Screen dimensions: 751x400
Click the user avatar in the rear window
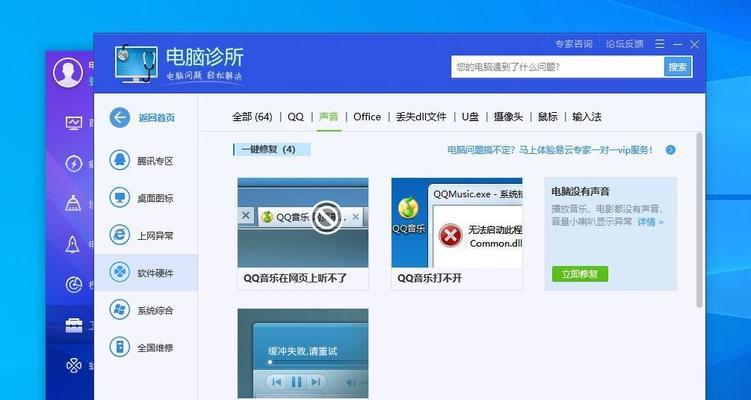(68, 72)
